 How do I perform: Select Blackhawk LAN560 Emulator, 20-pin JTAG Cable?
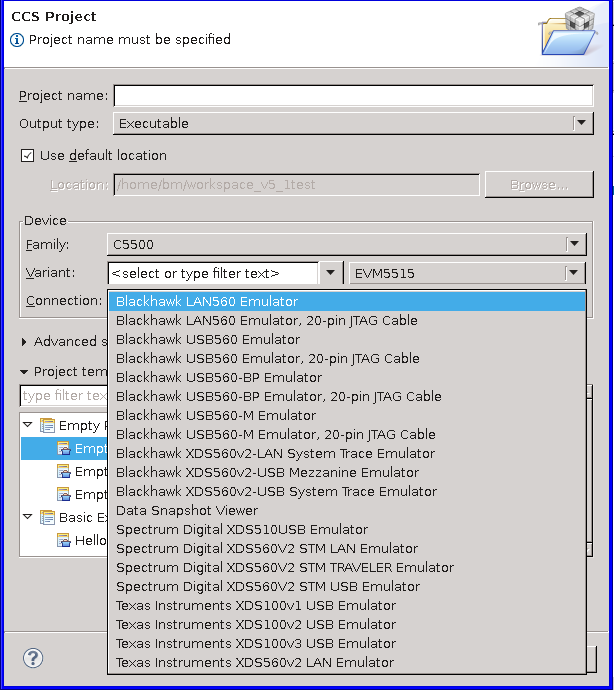(x=347, y=320)
